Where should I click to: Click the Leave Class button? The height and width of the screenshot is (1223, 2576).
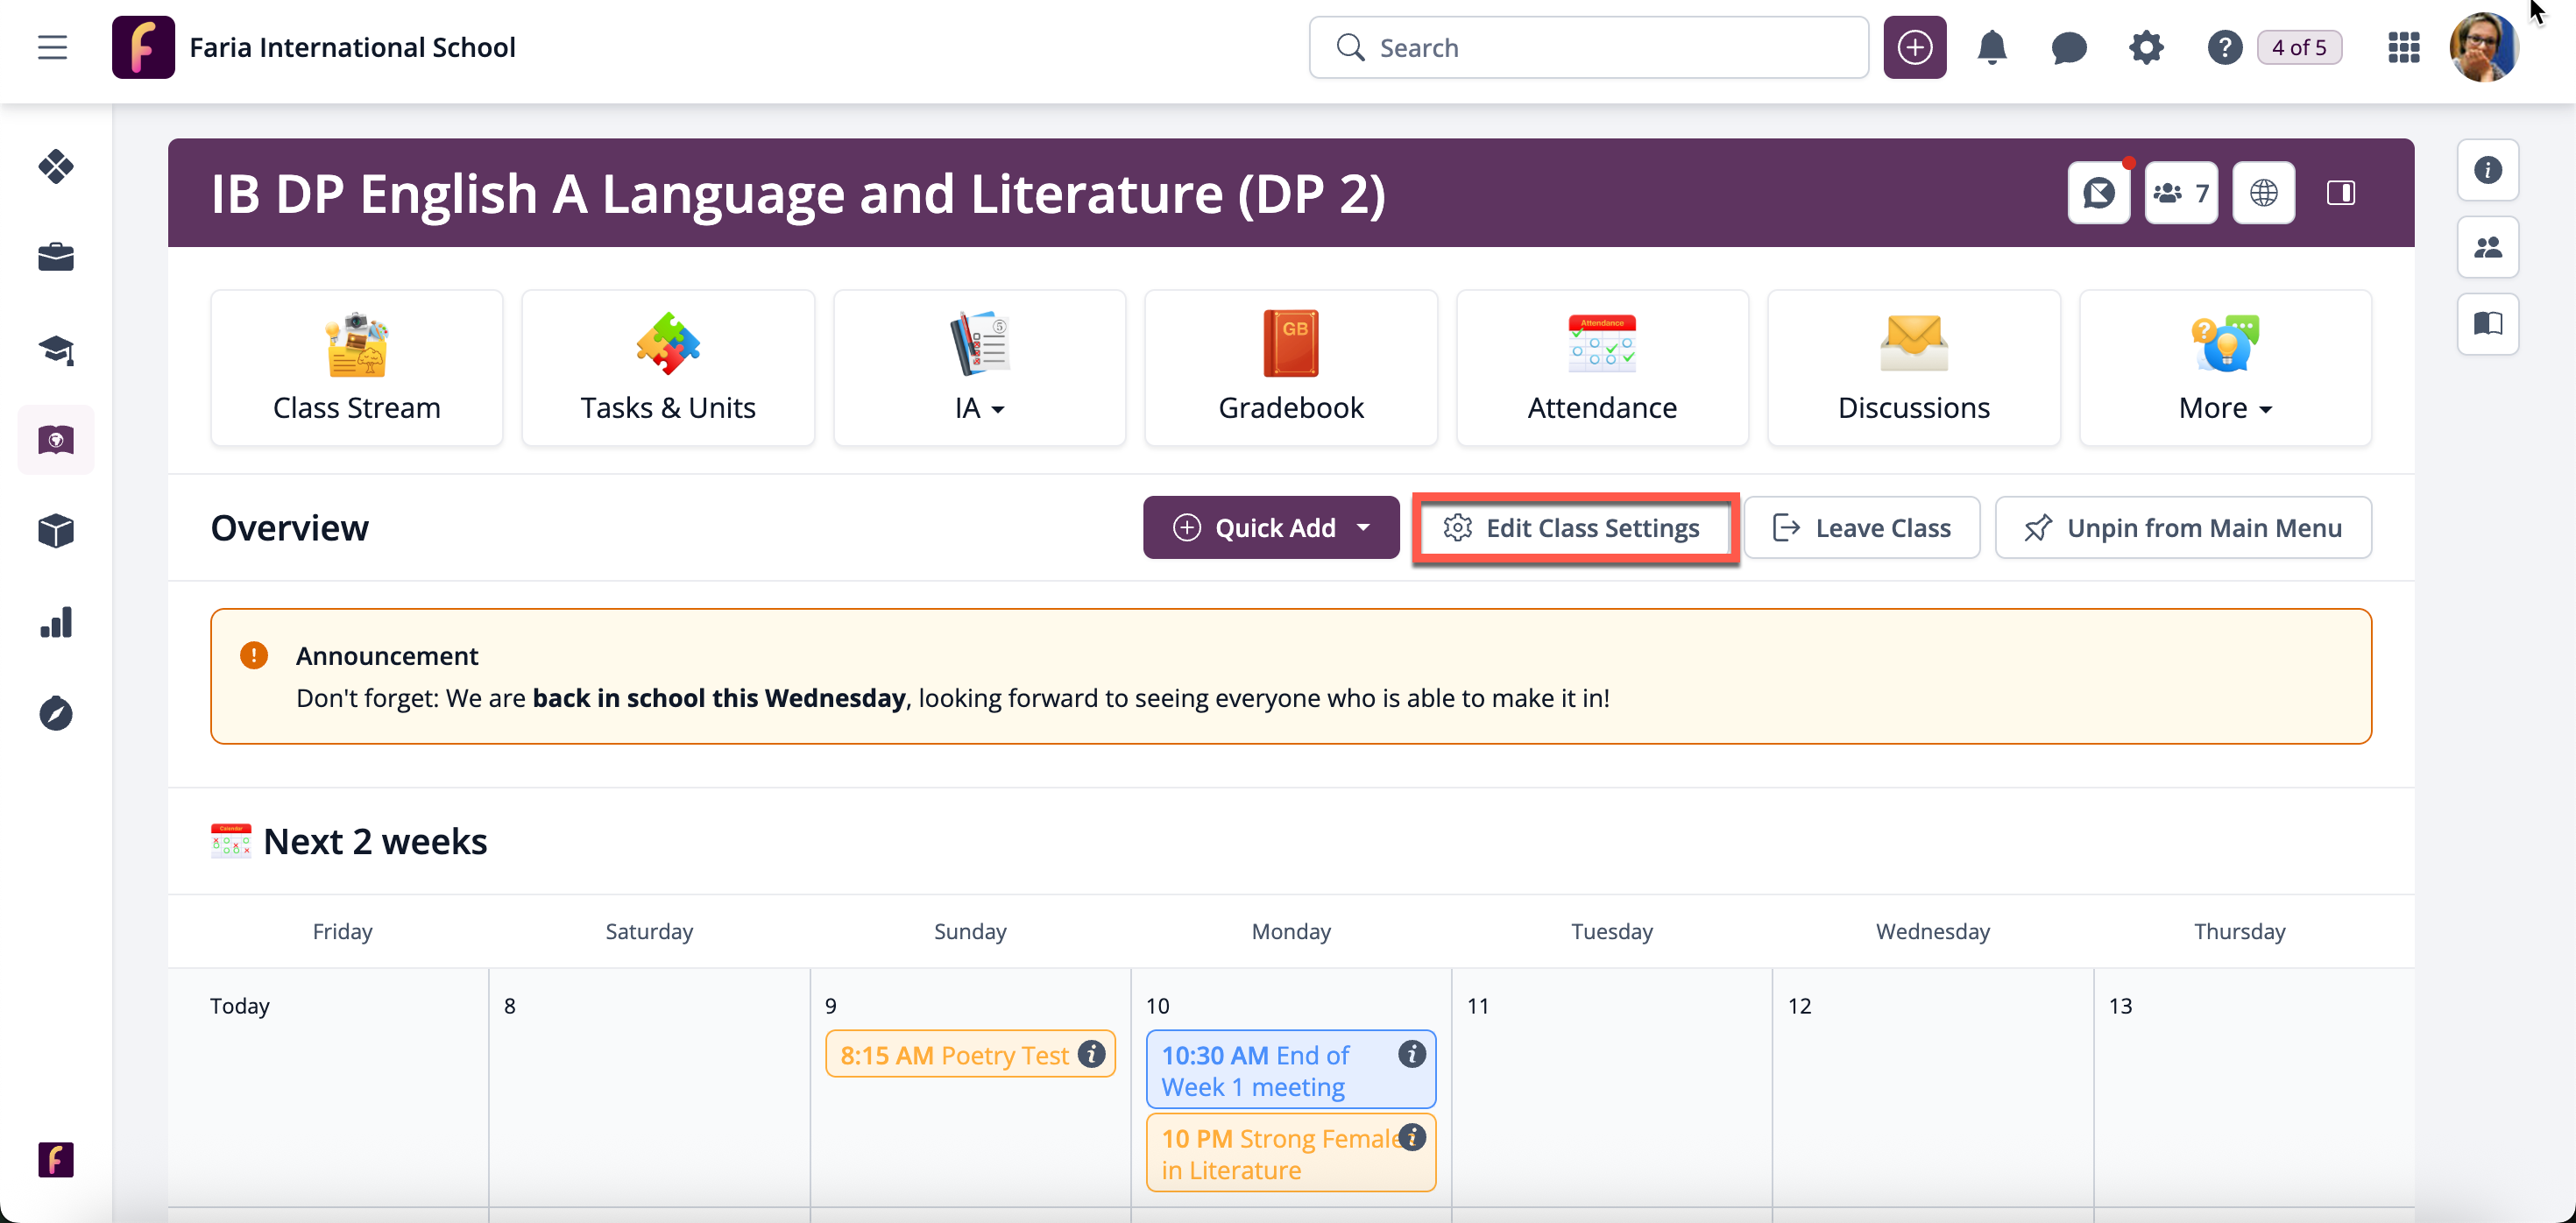pyautogui.click(x=1861, y=527)
